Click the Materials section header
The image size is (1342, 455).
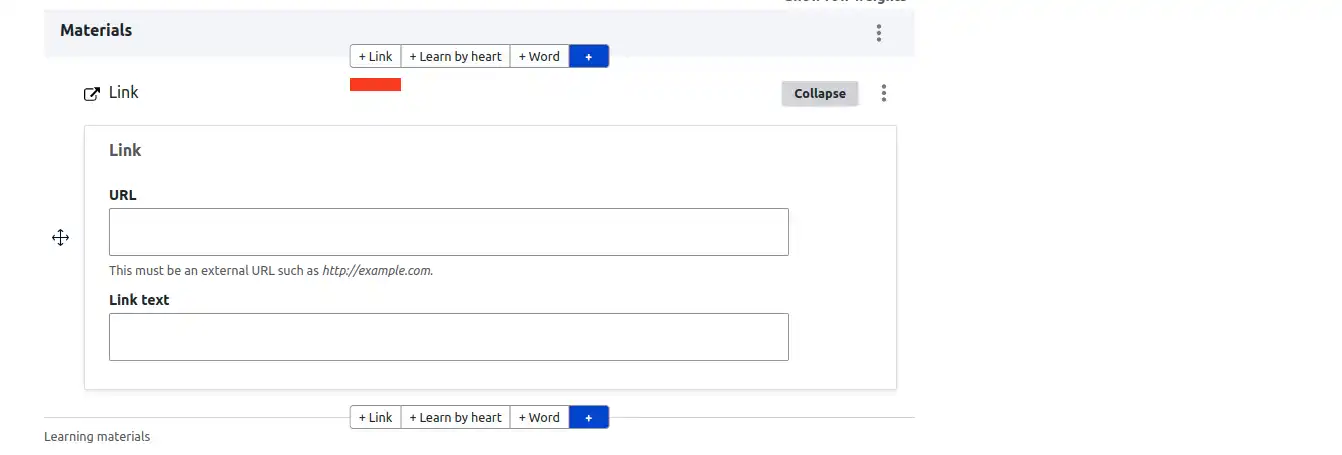tap(96, 31)
